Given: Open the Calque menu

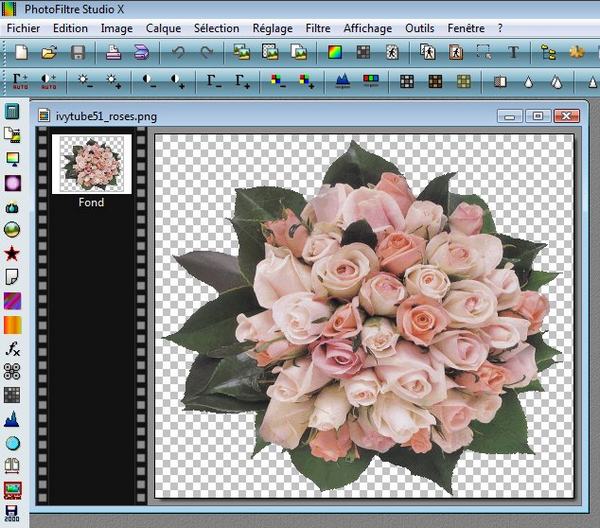Looking at the screenshot, I should (x=163, y=28).
